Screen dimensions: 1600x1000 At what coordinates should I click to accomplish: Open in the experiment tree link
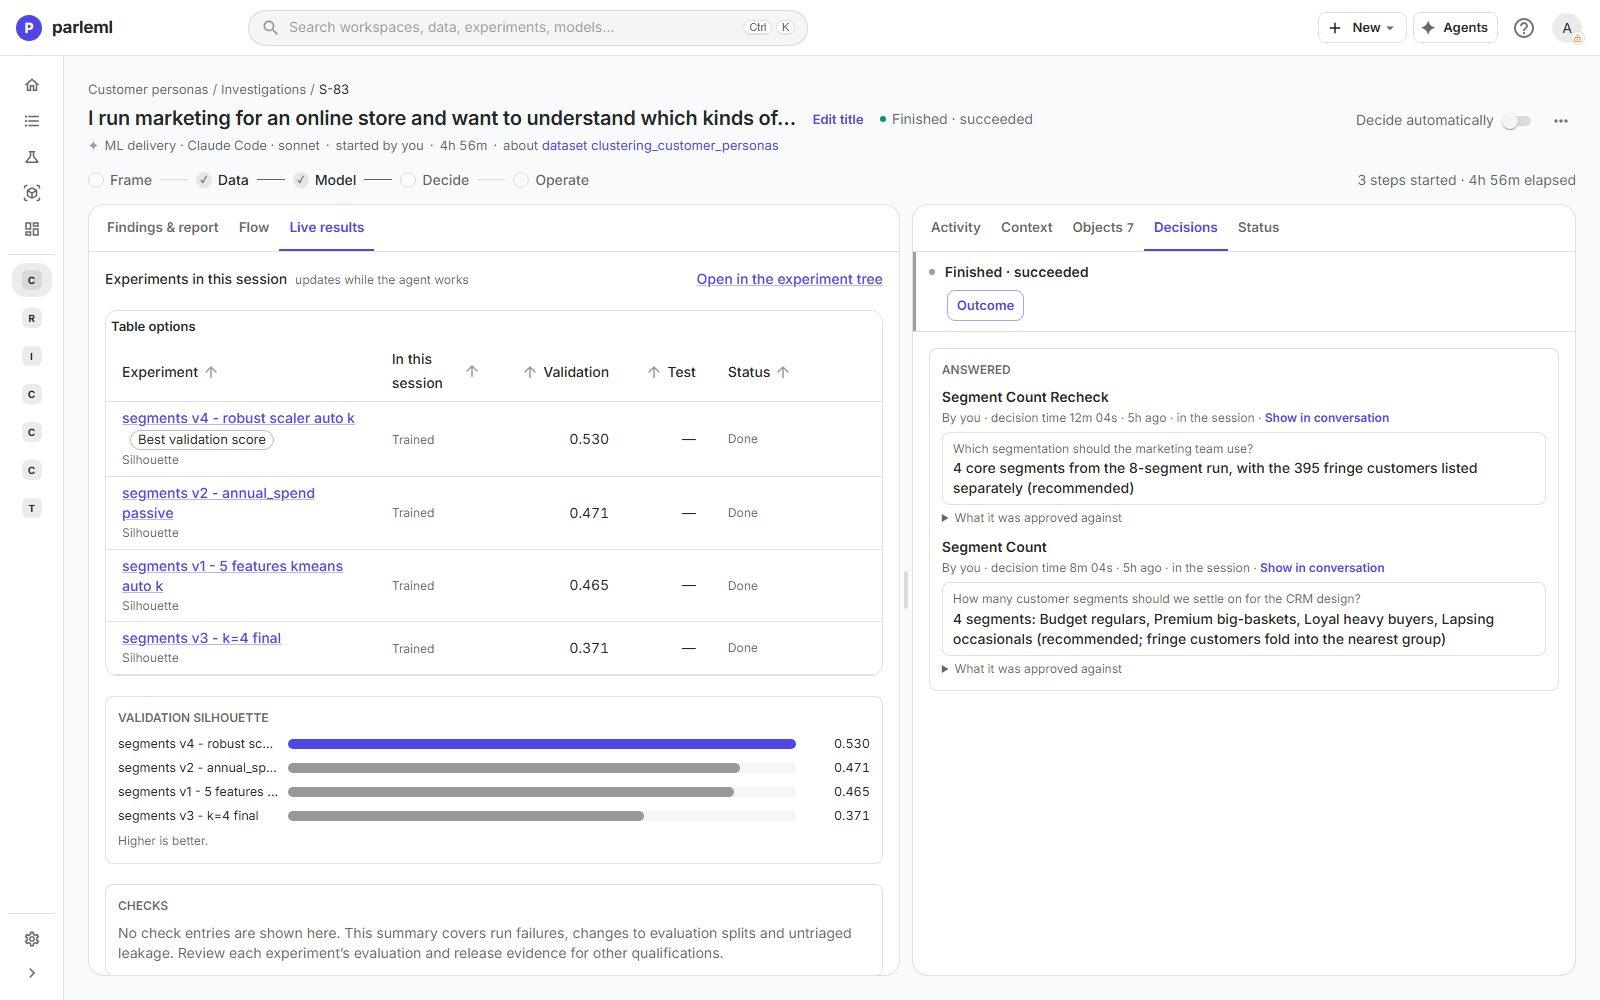pos(790,280)
